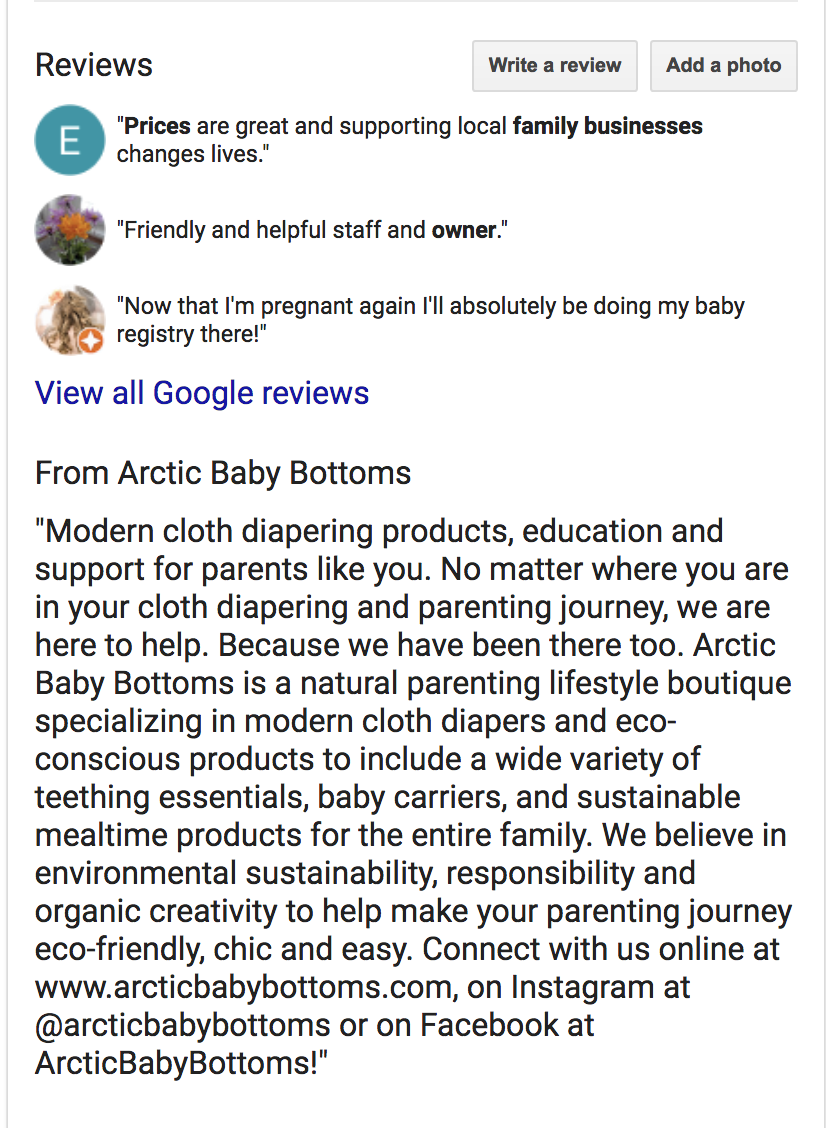Open the blonde hair reviewer avatar
Viewport: 826px width, 1128px height.
(x=70, y=319)
